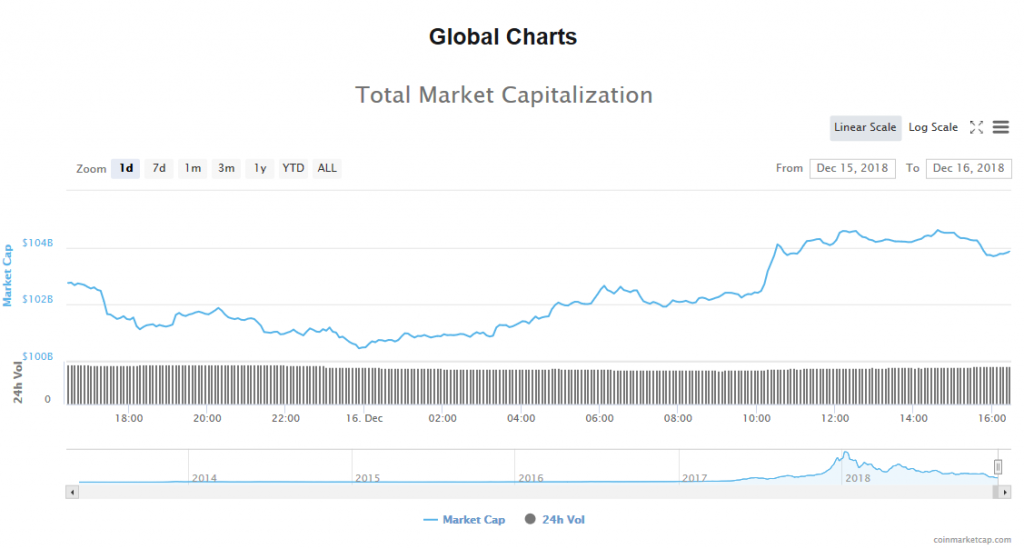Click the navigator left scroll arrow
1024x549 pixels.
point(72,491)
